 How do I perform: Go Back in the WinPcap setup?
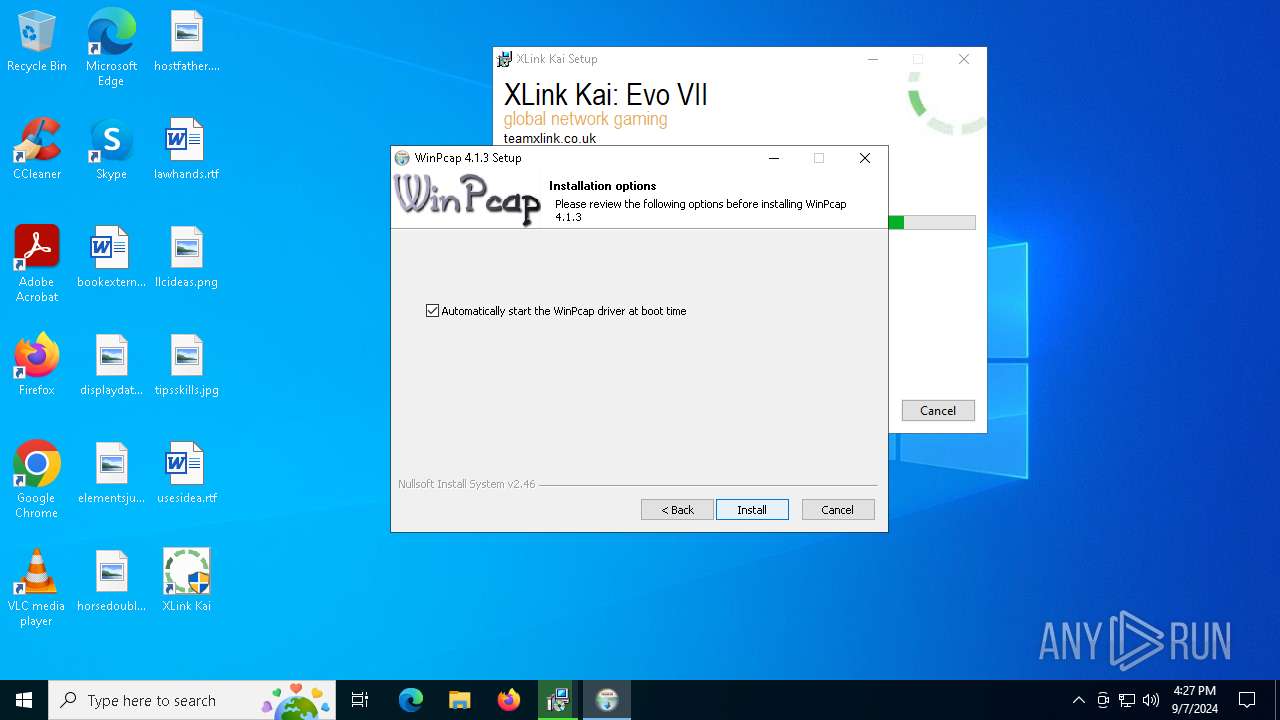coord(677,510)
